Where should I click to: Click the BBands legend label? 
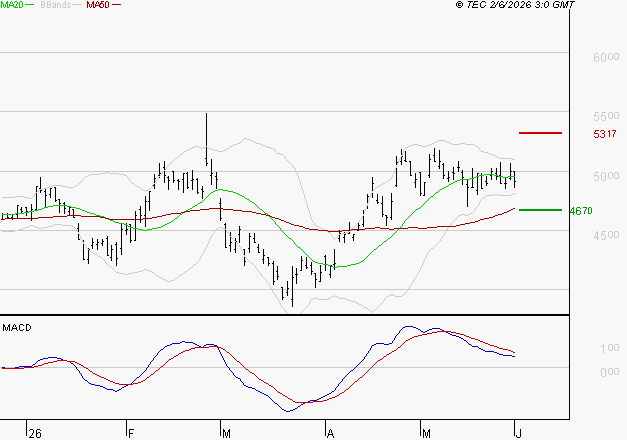(x=56, y=5)
